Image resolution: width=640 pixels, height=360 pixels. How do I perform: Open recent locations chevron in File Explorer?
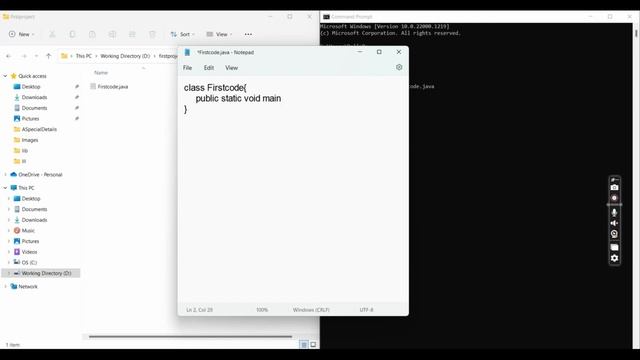tap(36, 56)
